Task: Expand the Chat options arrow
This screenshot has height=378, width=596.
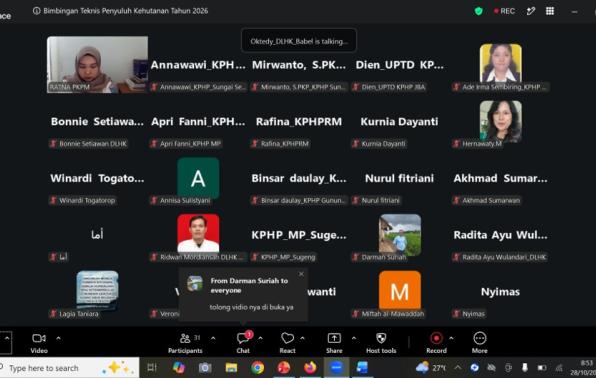Action: pos(260,338)
